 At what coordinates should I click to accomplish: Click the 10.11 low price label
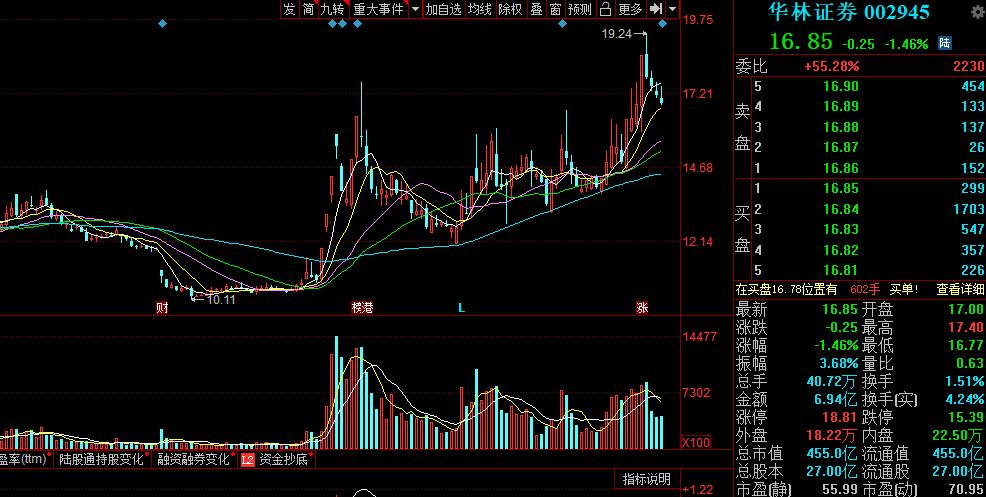pyautogui.click(x=221, y=299)
